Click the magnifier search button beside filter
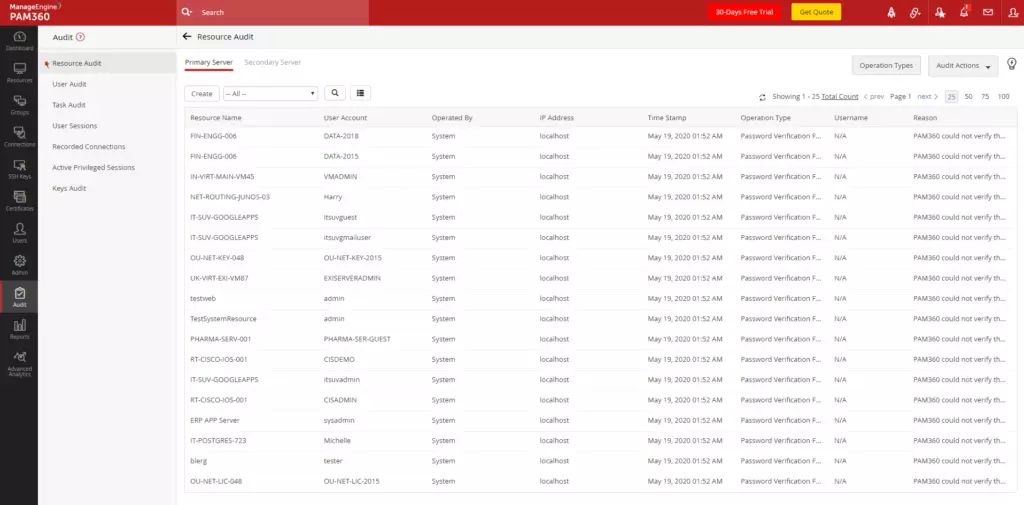This screenshot has width=1024, height=505. (334, 93)
